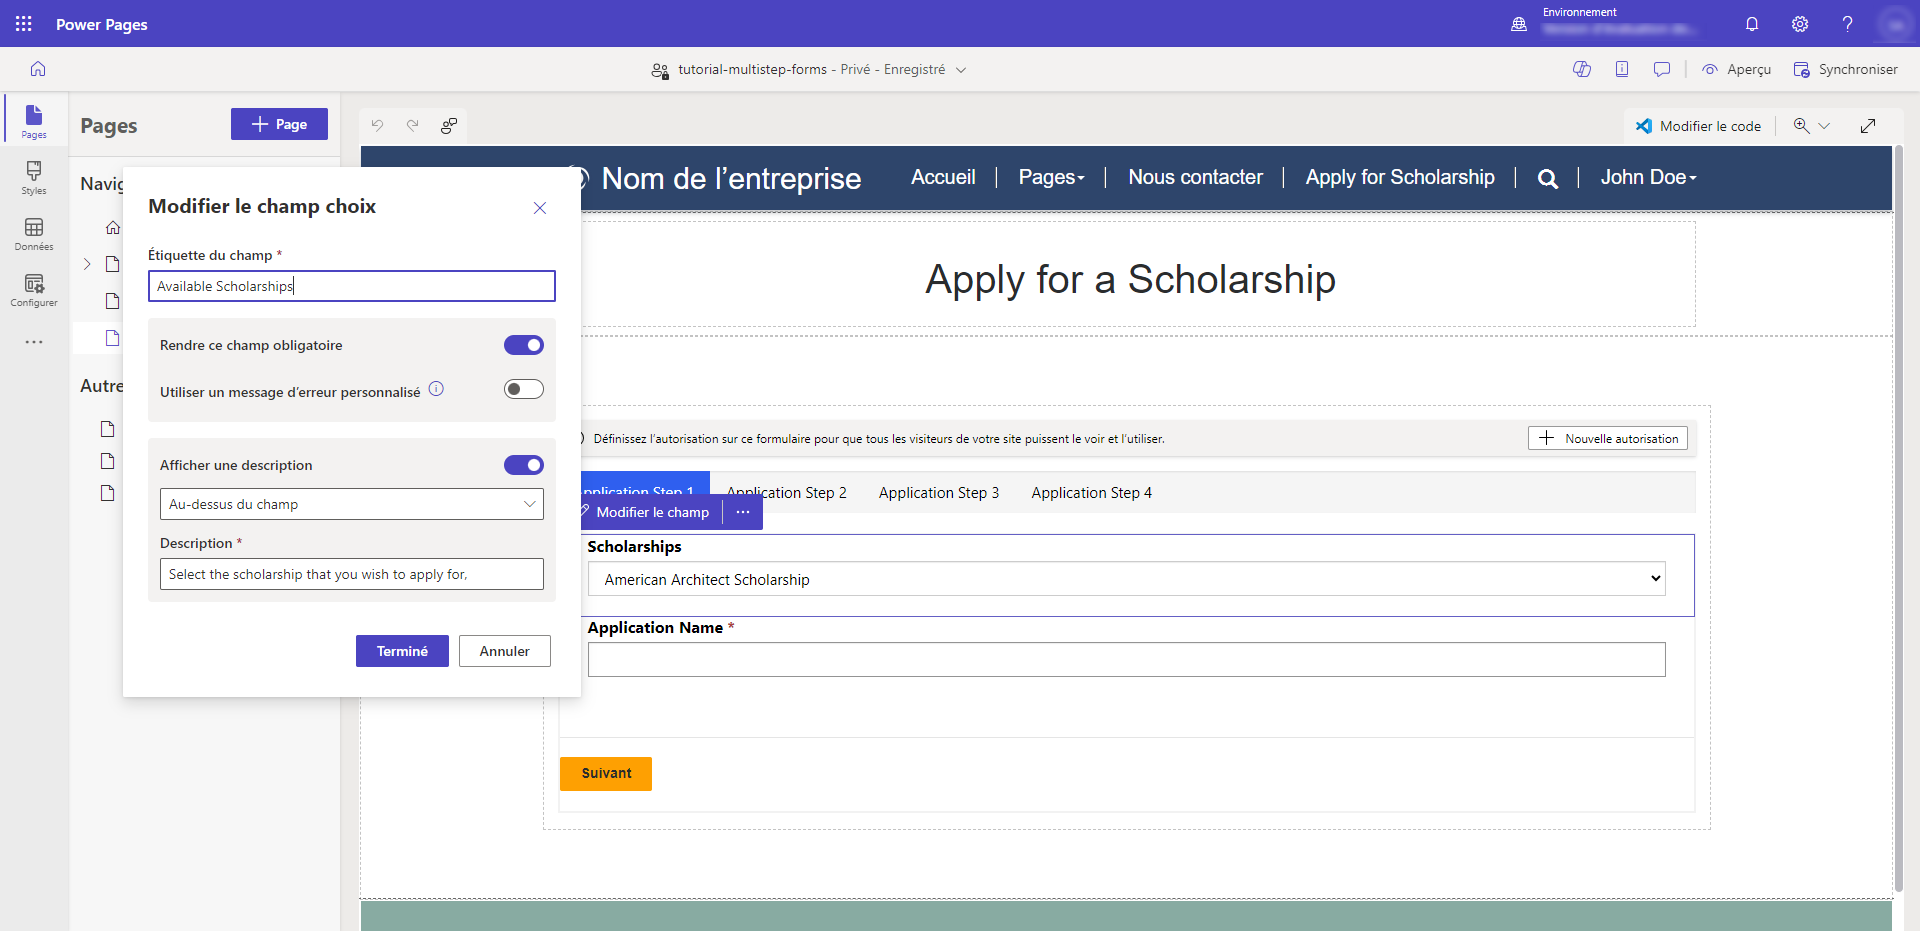Viewport: 1920px width, 931px height.
Task: Click the share link icon in toolbar
Action: [449, 125]
